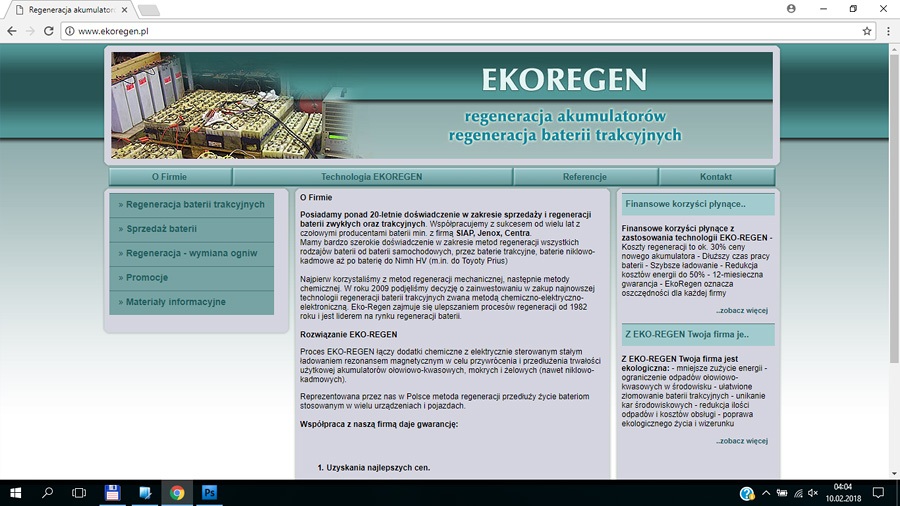Viewport: 900px width, 506px height.
Task: Show hidden system tray icons
Action: [x=765, y=493]
